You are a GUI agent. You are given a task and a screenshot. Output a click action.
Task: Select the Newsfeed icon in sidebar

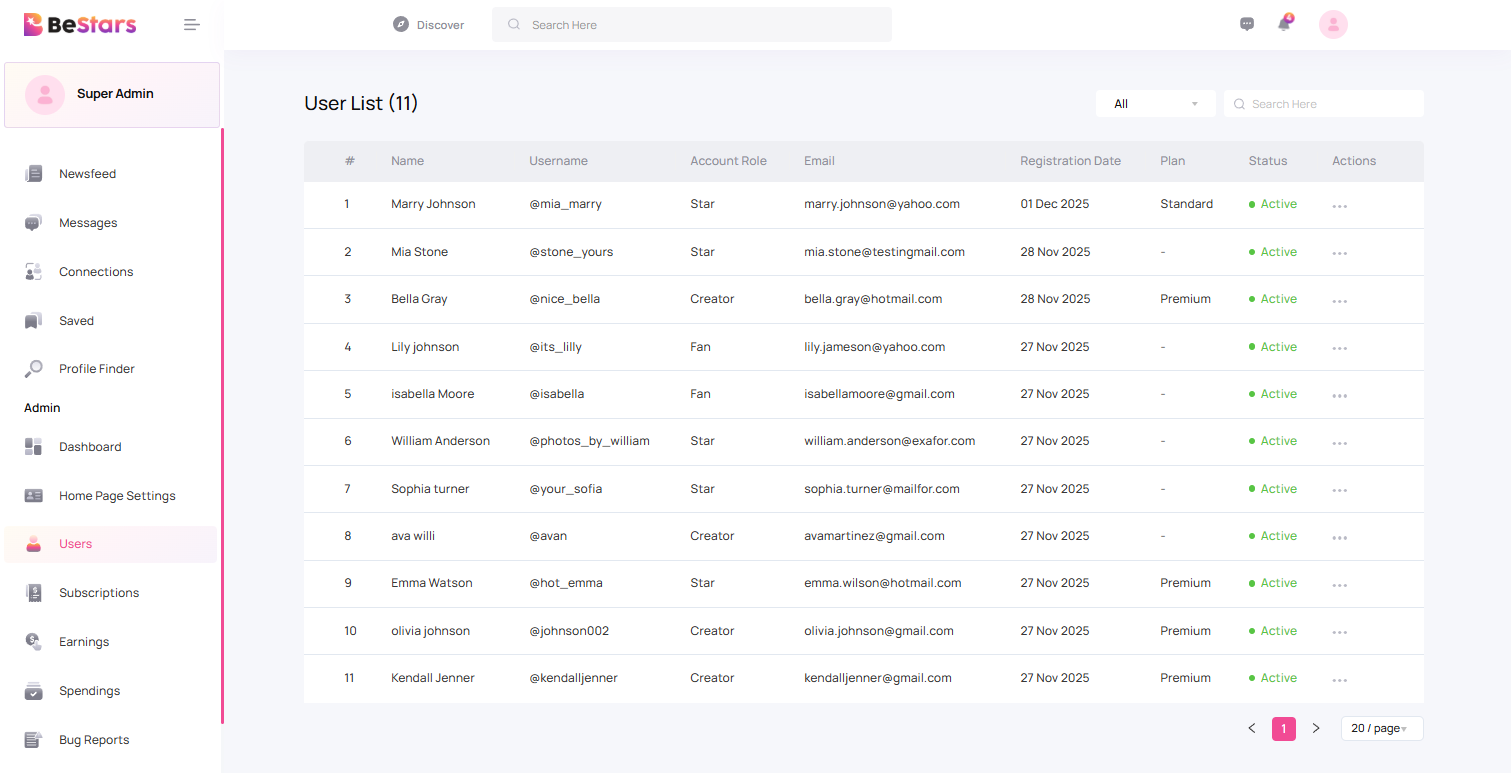pos(33,173)
